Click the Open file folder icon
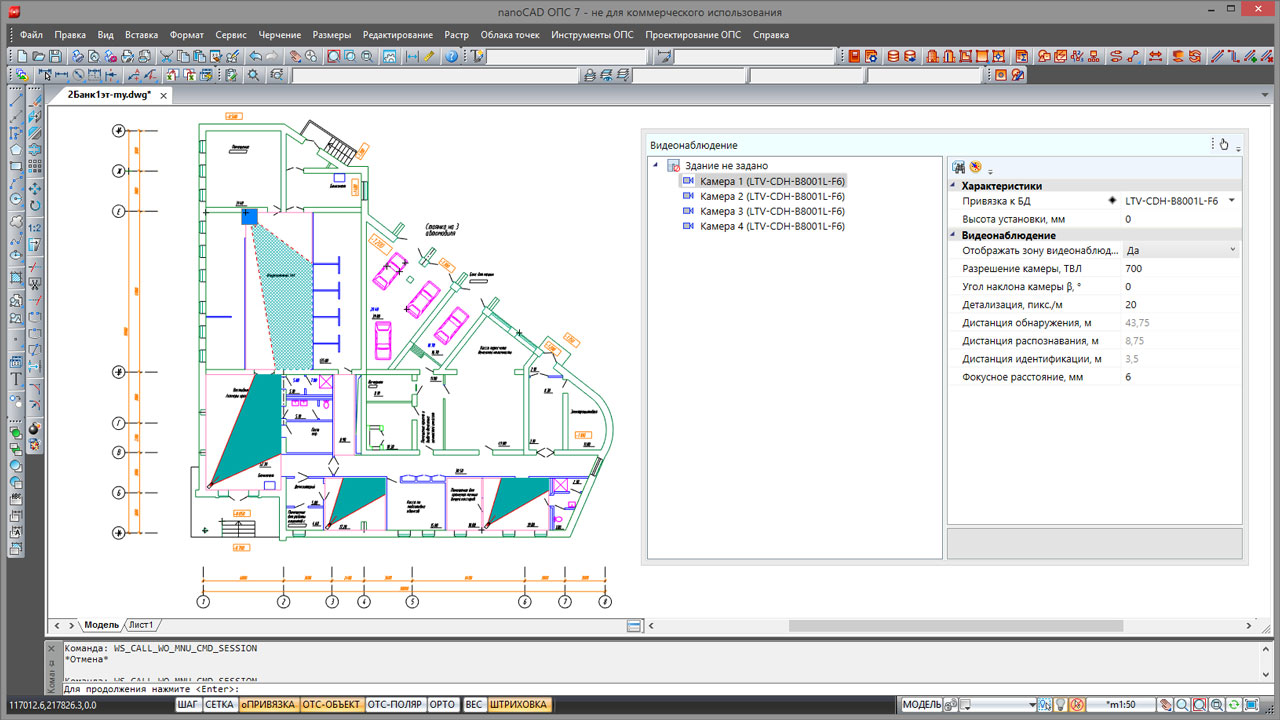 coord(38,57)
